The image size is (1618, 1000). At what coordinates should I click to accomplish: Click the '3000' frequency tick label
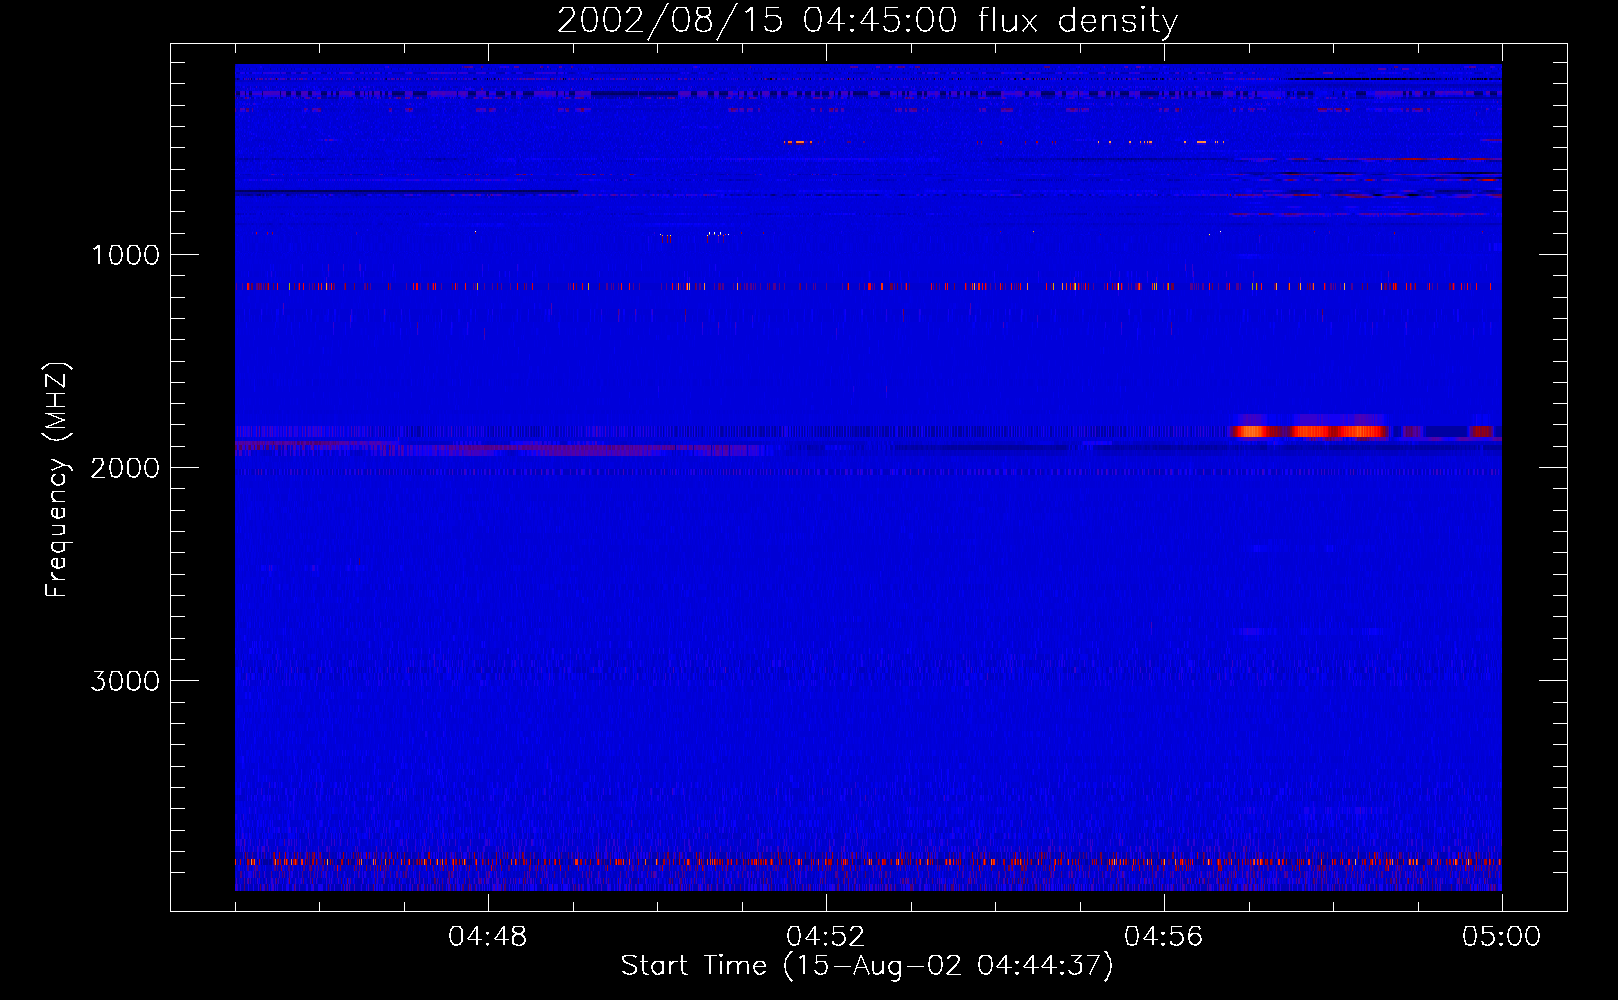tap(125, 681)
